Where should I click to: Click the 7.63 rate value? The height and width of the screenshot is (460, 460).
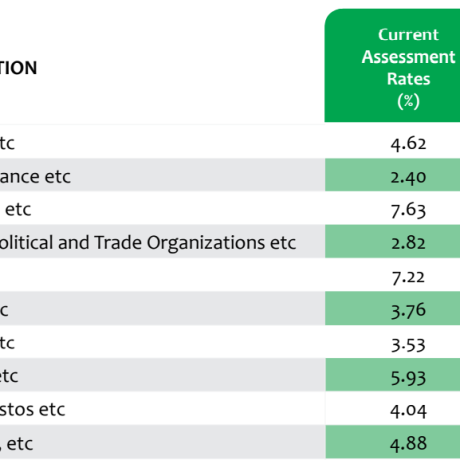click(408, 210)
